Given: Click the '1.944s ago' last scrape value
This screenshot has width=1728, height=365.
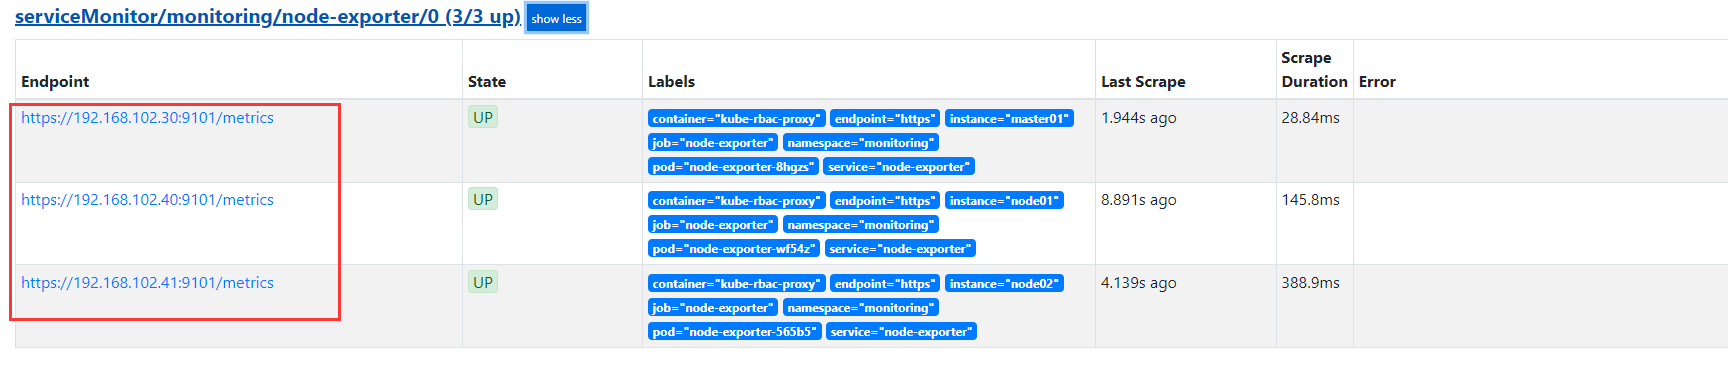Looking at the screenshot, I should (1139, 118).
